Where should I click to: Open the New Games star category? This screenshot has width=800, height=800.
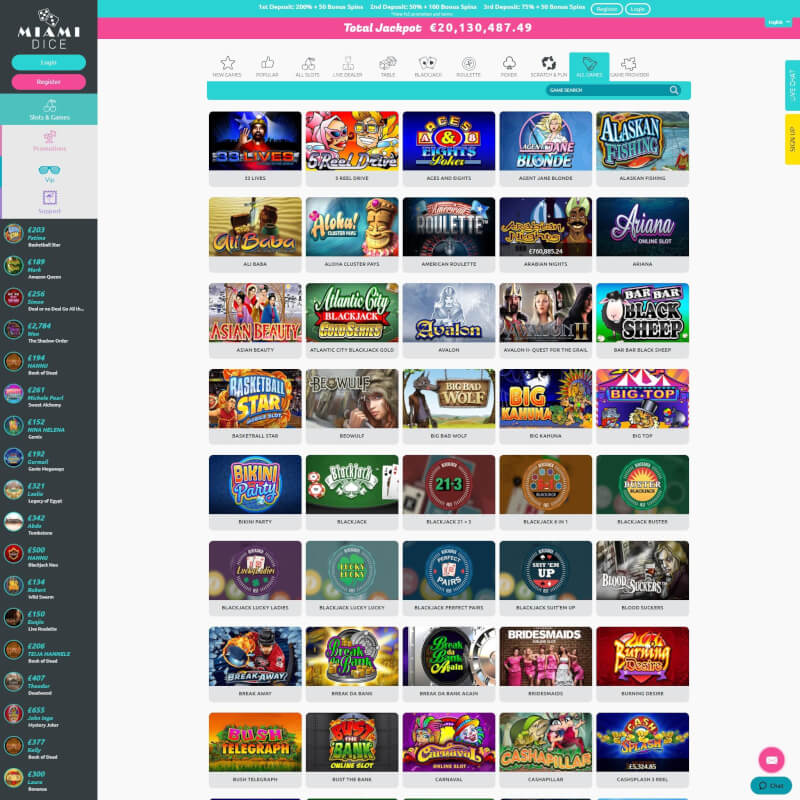pyautogui.click(x=227, y=66)
